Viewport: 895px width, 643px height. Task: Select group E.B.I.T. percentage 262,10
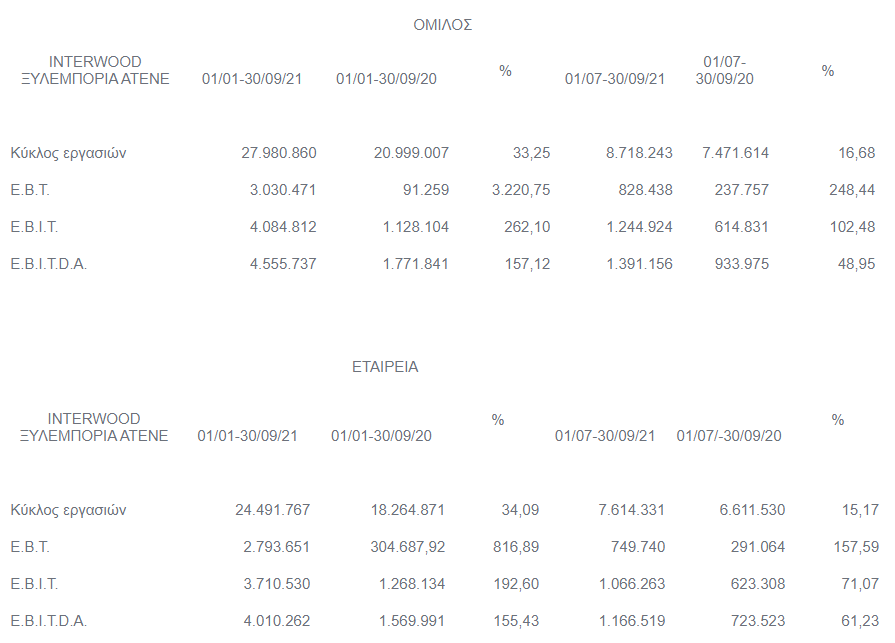tap(527, 227)
